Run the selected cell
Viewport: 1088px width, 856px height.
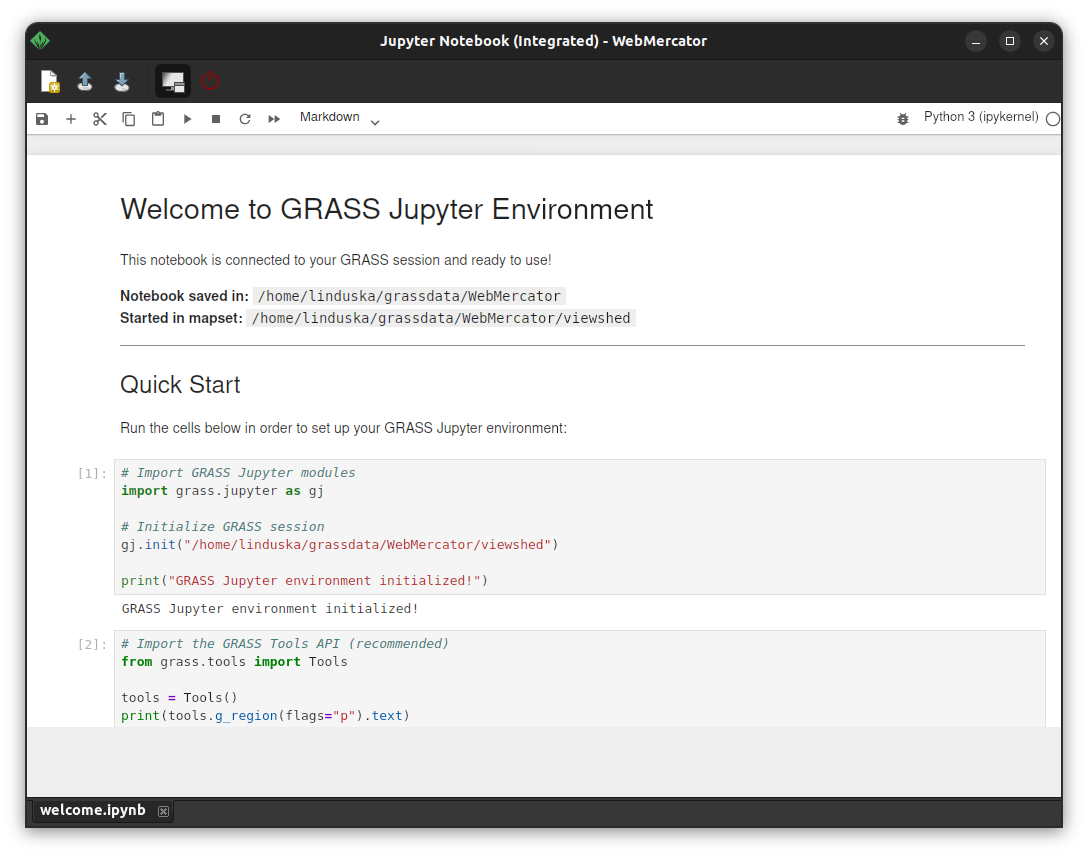[187, 119]
